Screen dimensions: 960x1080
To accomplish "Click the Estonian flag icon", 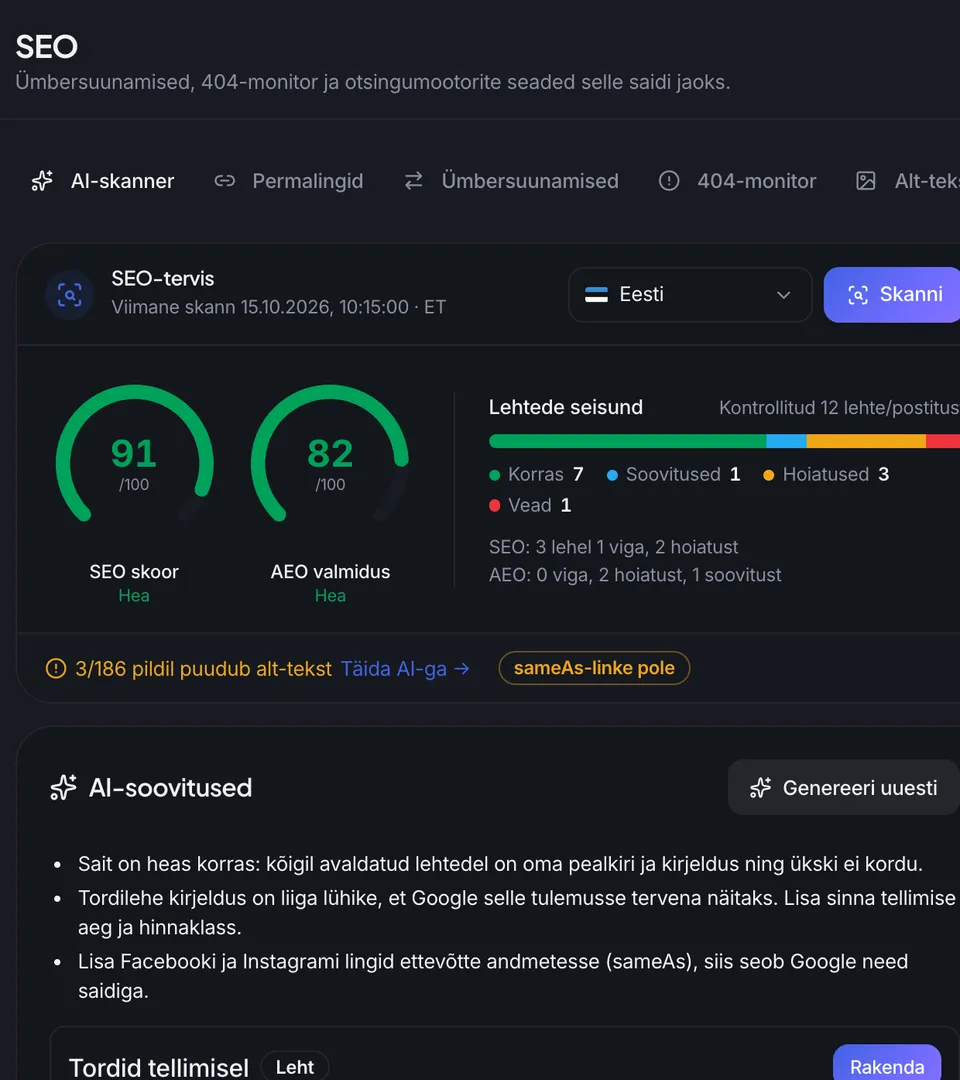I will (596, 295).
